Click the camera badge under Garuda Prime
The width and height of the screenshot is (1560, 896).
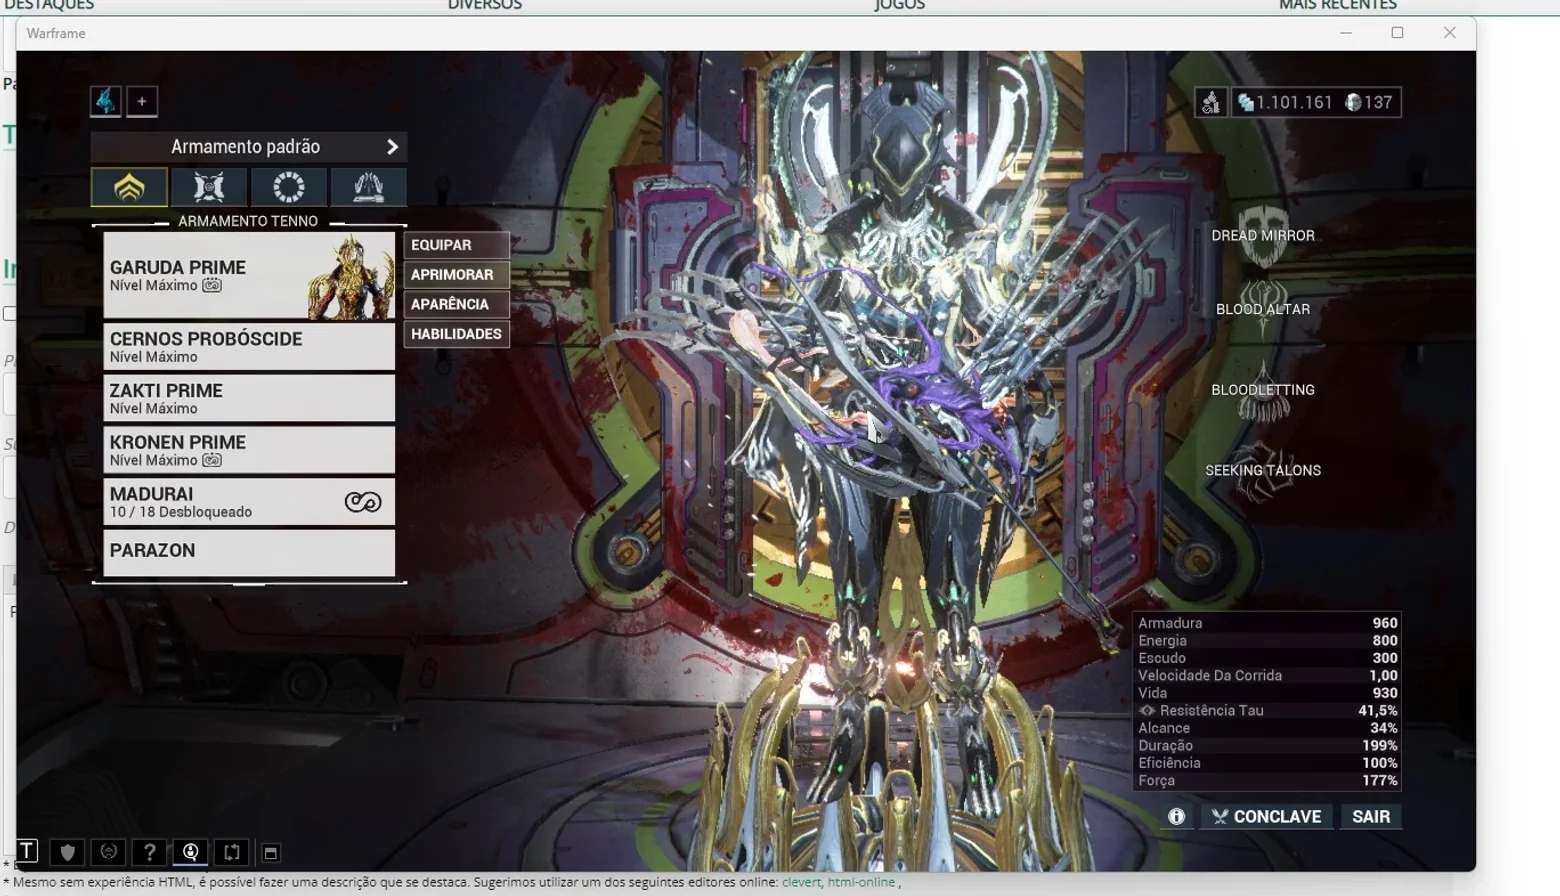pos(212,285)
